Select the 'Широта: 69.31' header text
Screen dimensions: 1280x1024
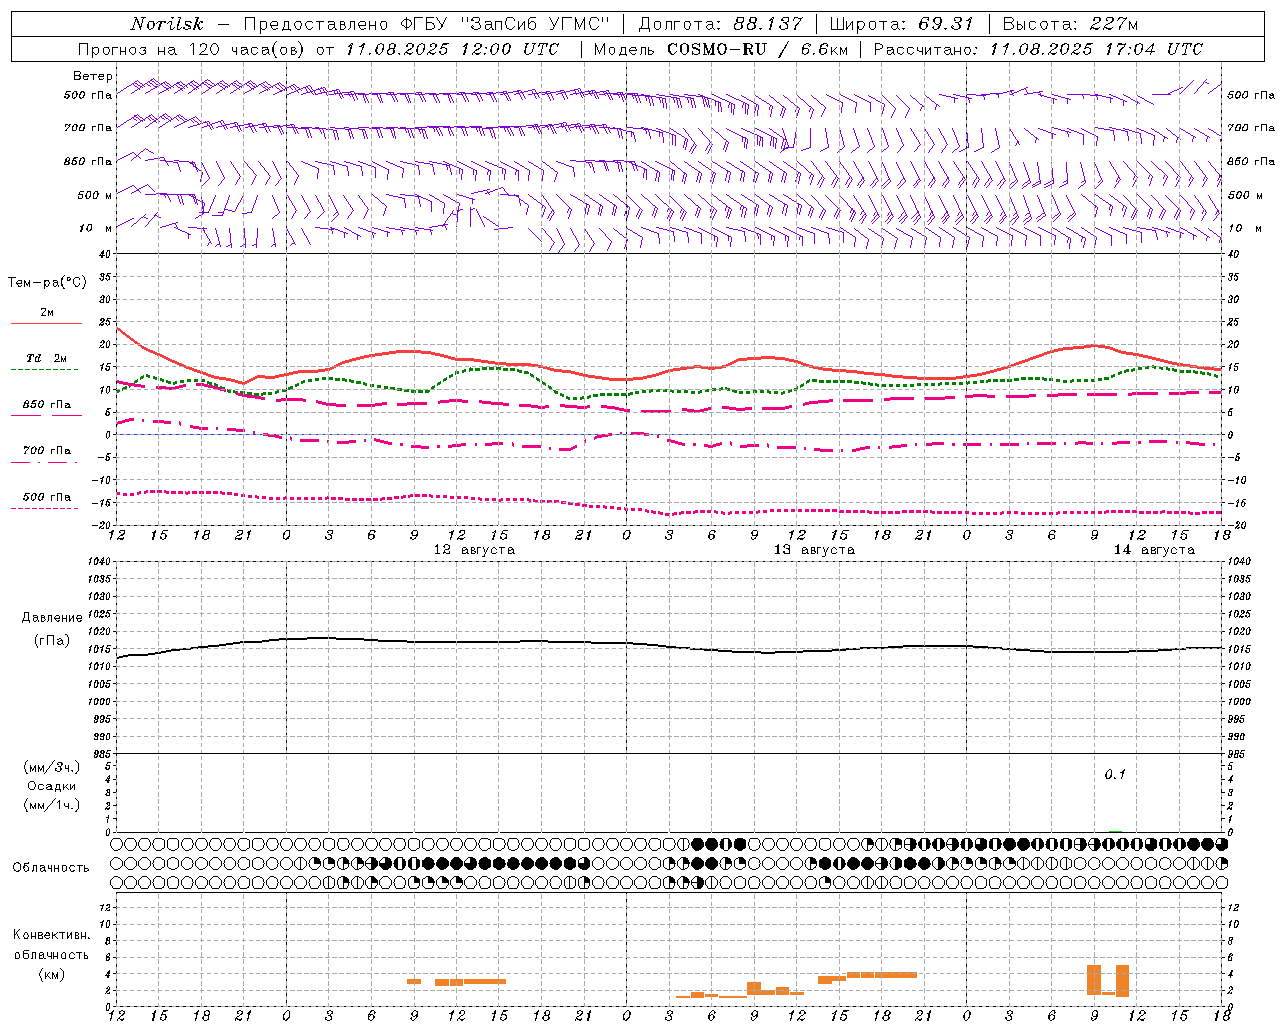(x=901, y=24)
